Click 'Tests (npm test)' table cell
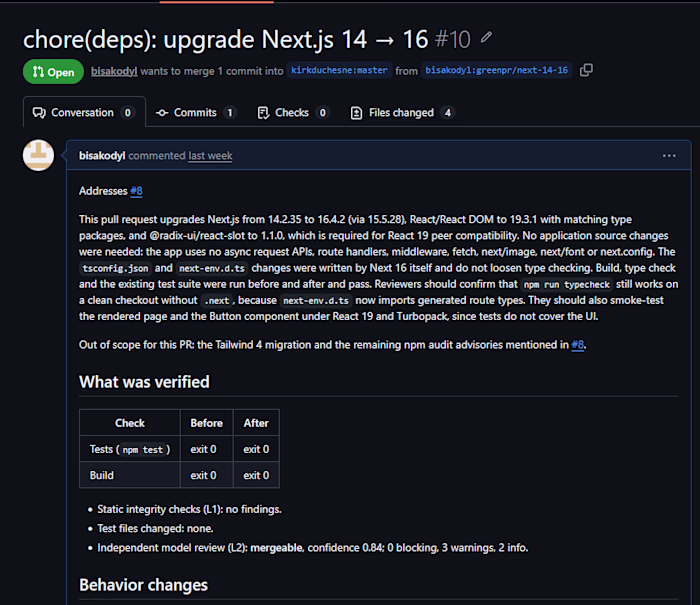 (x=130, y=449)
